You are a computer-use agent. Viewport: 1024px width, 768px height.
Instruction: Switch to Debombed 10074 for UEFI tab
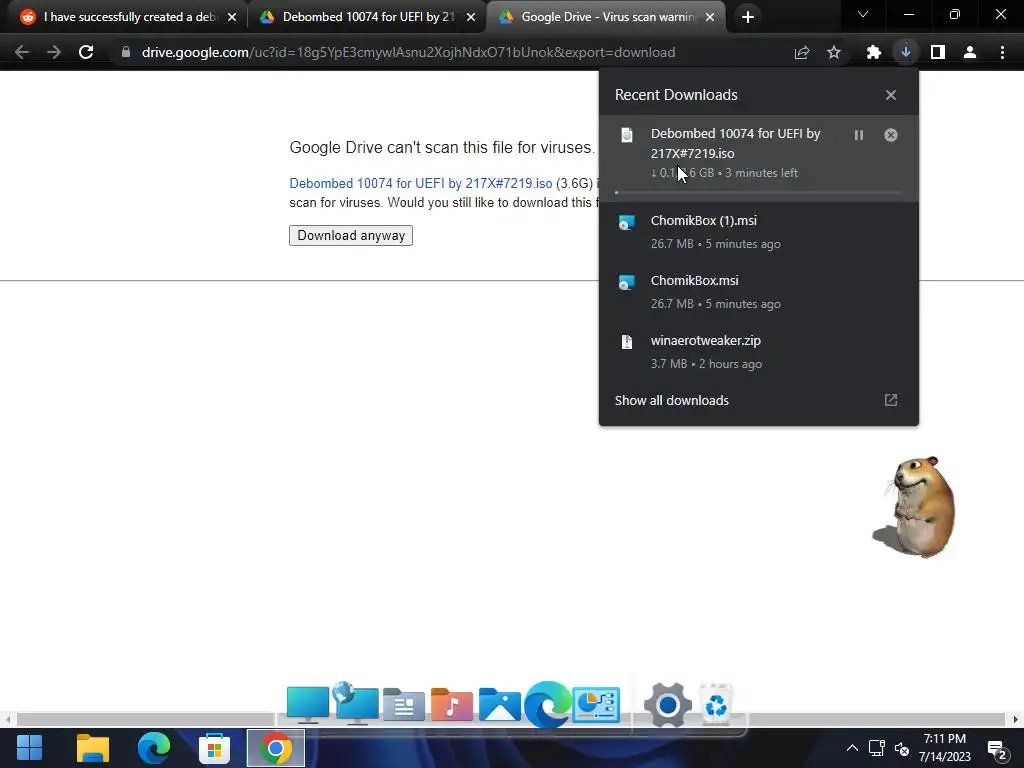(366, 17)
